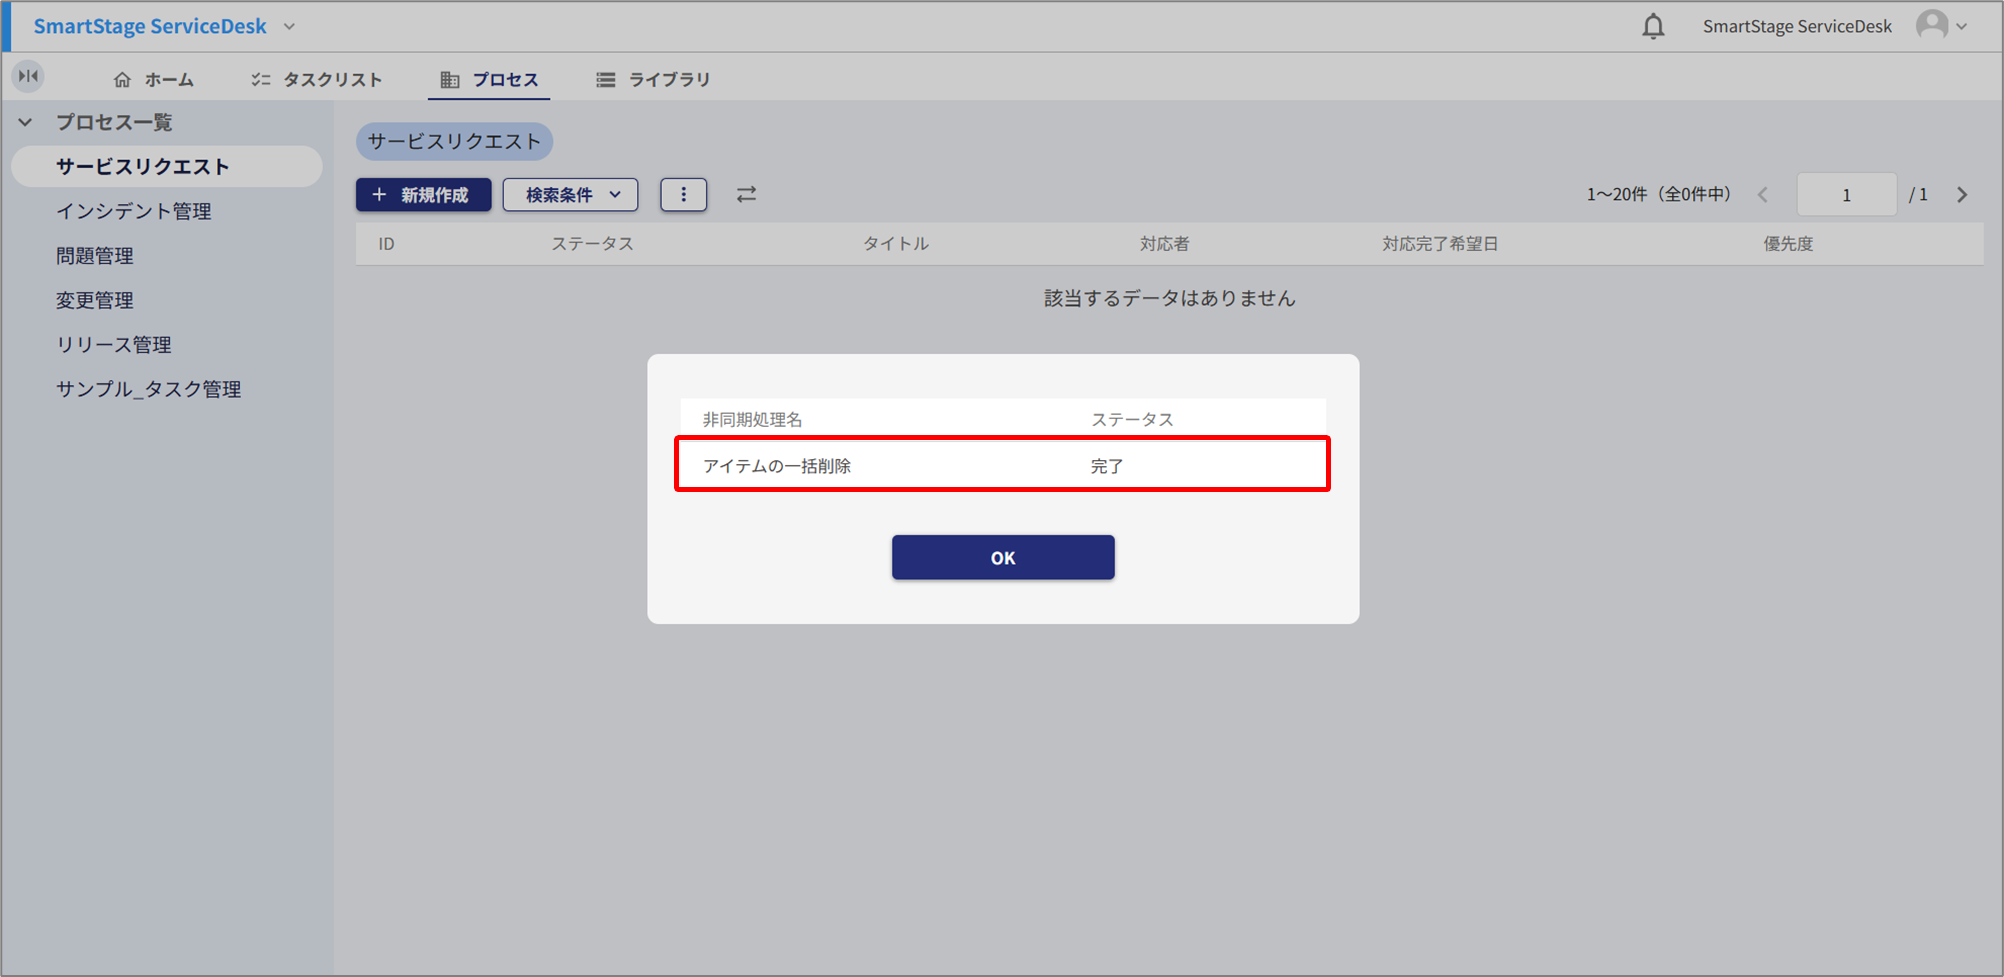Open the タスクリスト tab
This screenshot has height=977, width=2004.
tap(316, 80)
